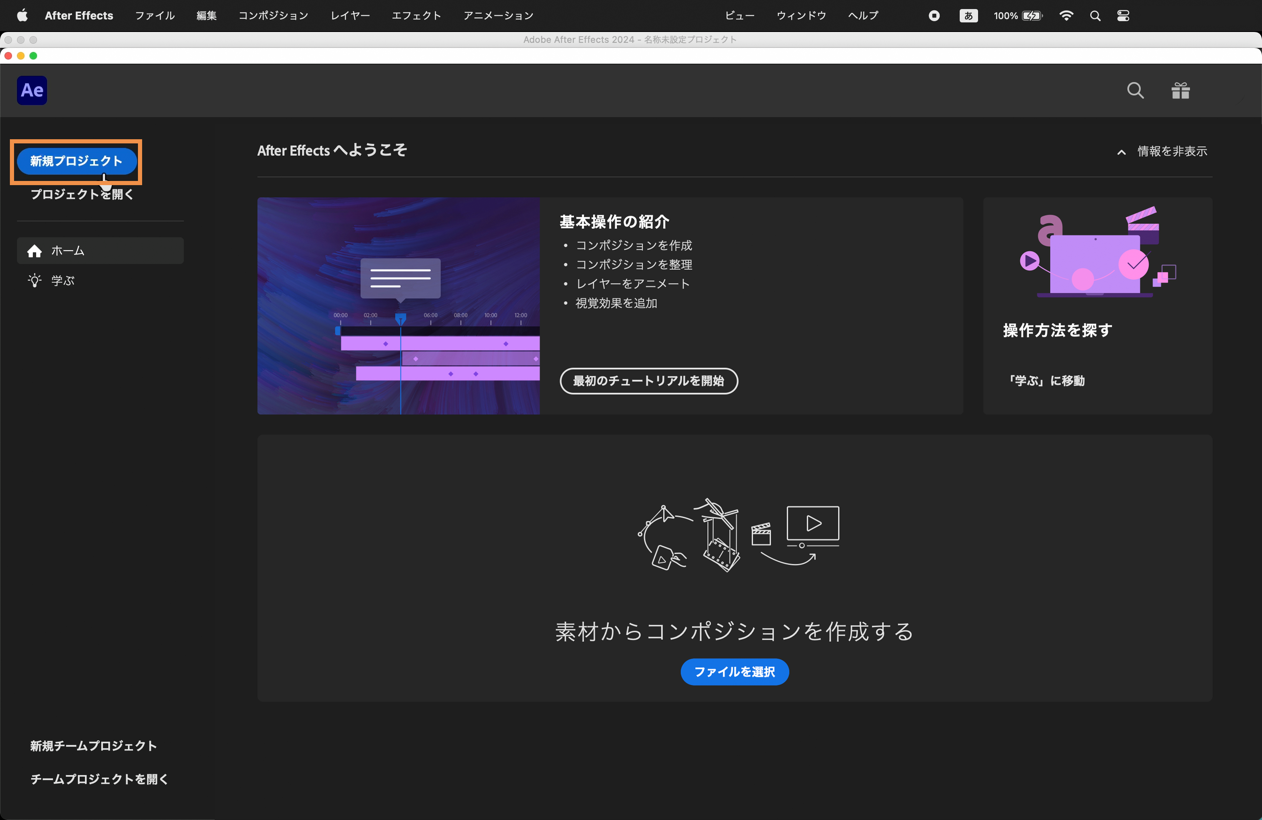
Task: Open the ヘルプ menu
Action: 863,16
